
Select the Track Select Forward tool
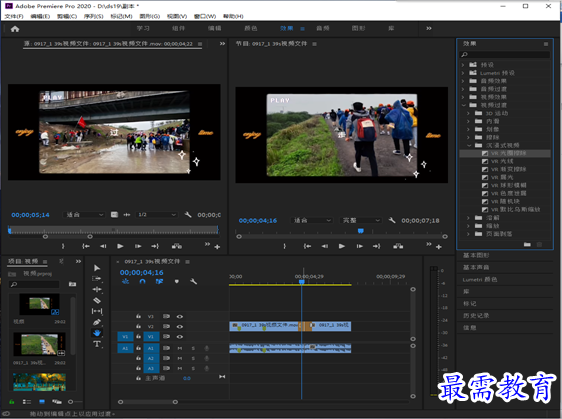point(97,279)
